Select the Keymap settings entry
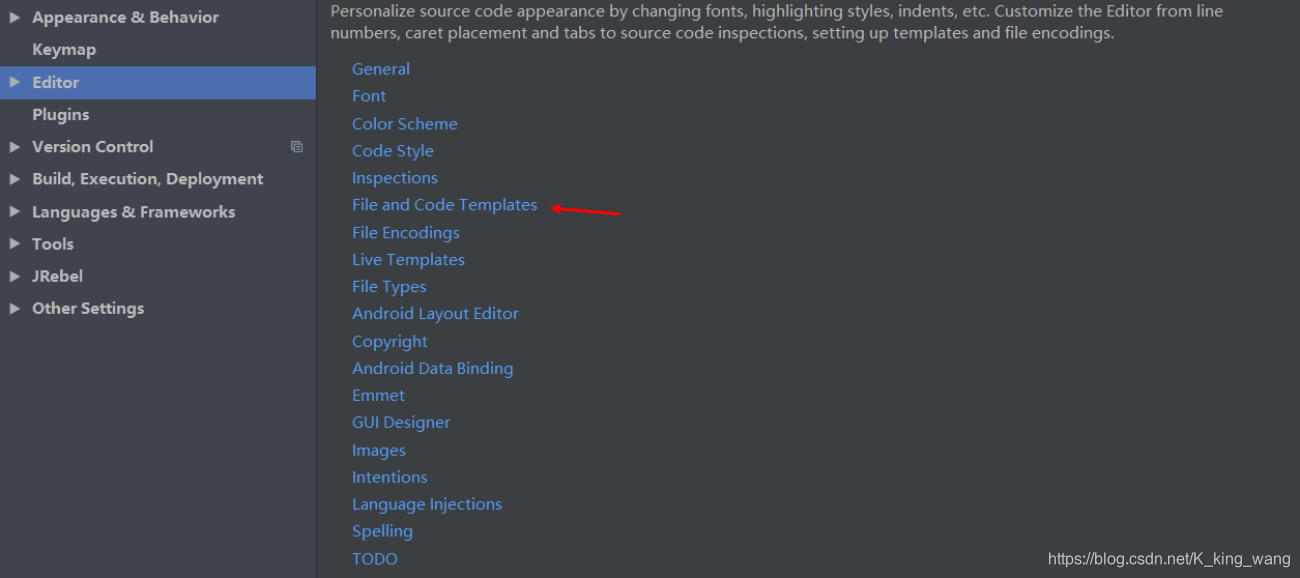 (64, 50)
